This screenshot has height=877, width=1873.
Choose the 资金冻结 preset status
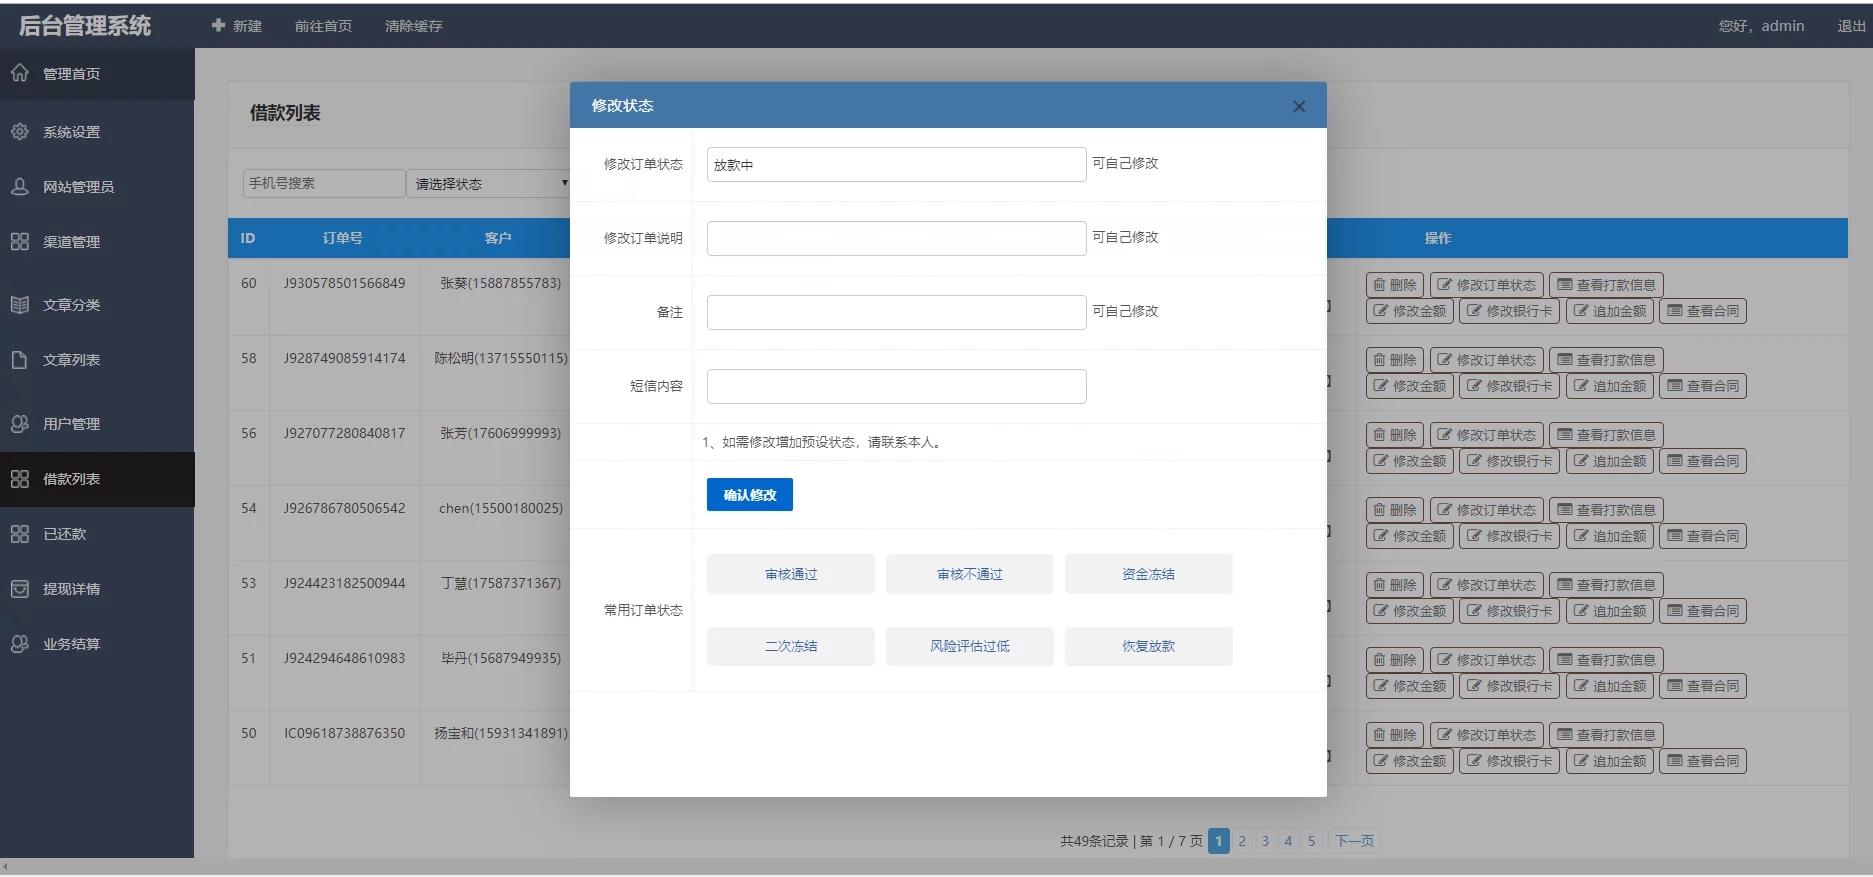pos(1148,574)
